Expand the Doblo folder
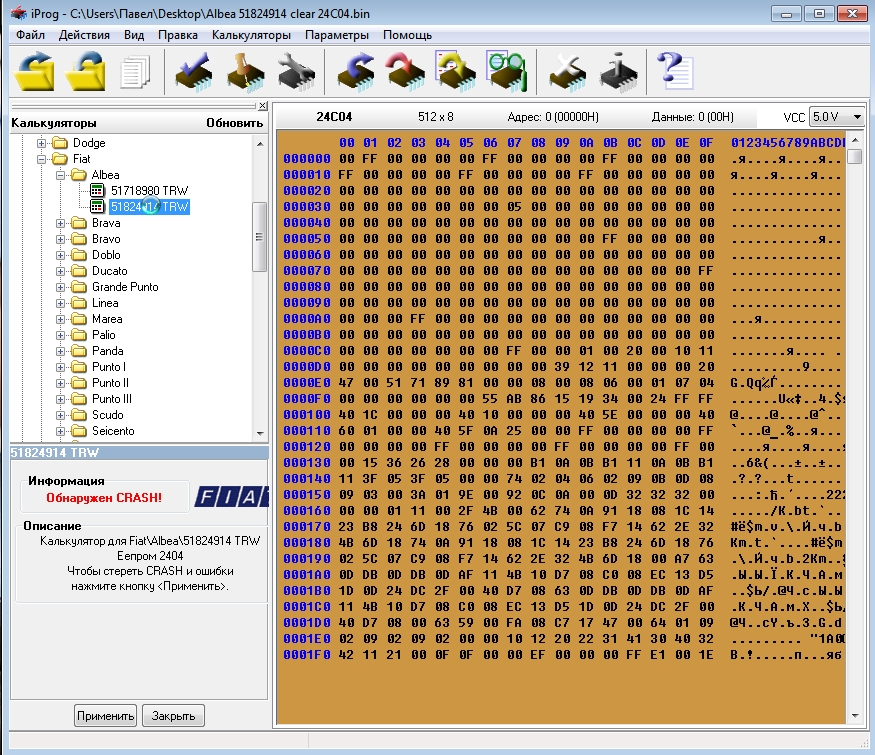875x755 pixels. [60, 255]
